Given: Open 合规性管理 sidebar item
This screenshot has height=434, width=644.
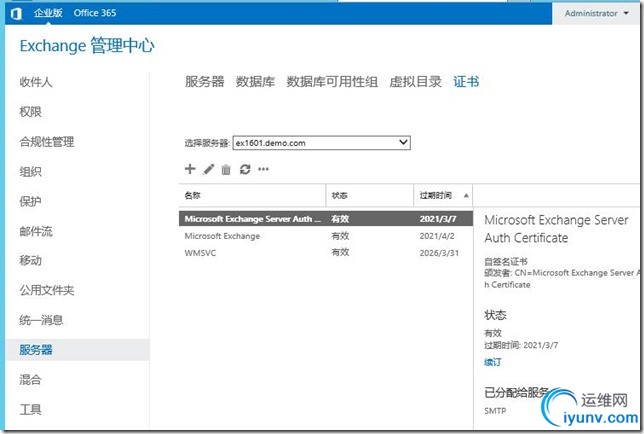Looking at the screenshot, I should 47,142.
